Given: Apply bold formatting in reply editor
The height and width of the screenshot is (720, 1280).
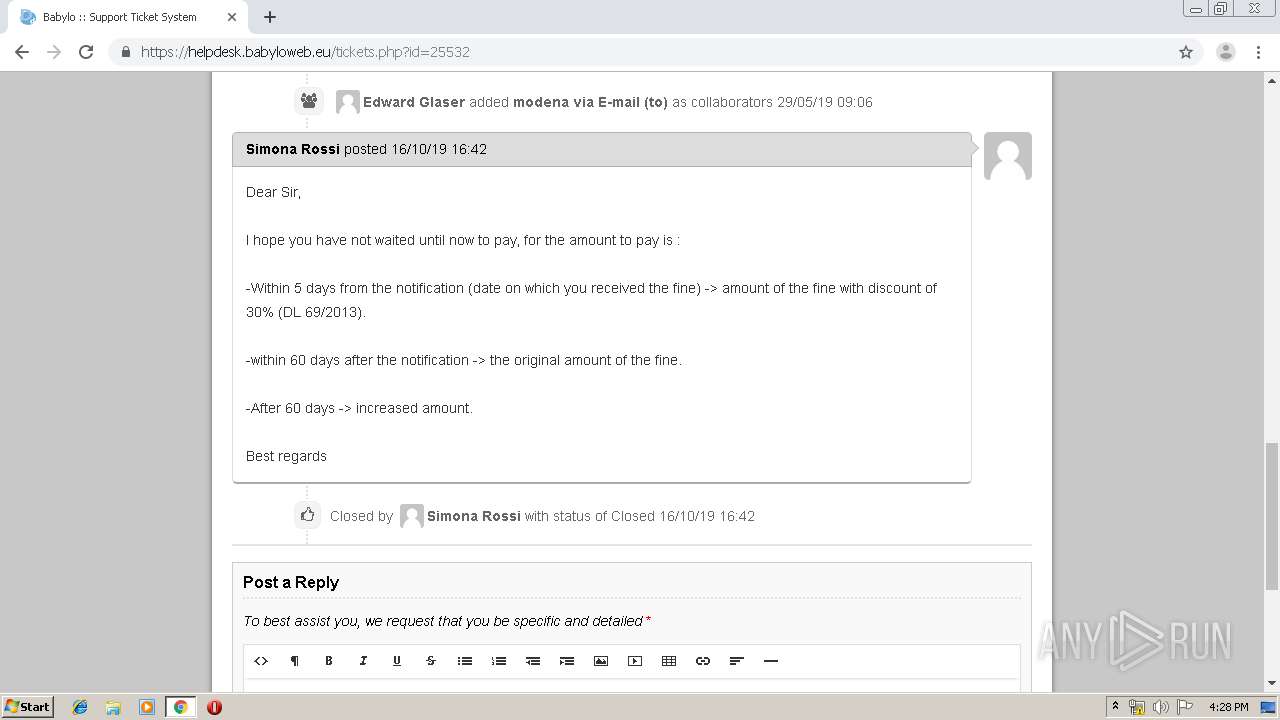Looking at the screenshot, I should coord(329,661).
